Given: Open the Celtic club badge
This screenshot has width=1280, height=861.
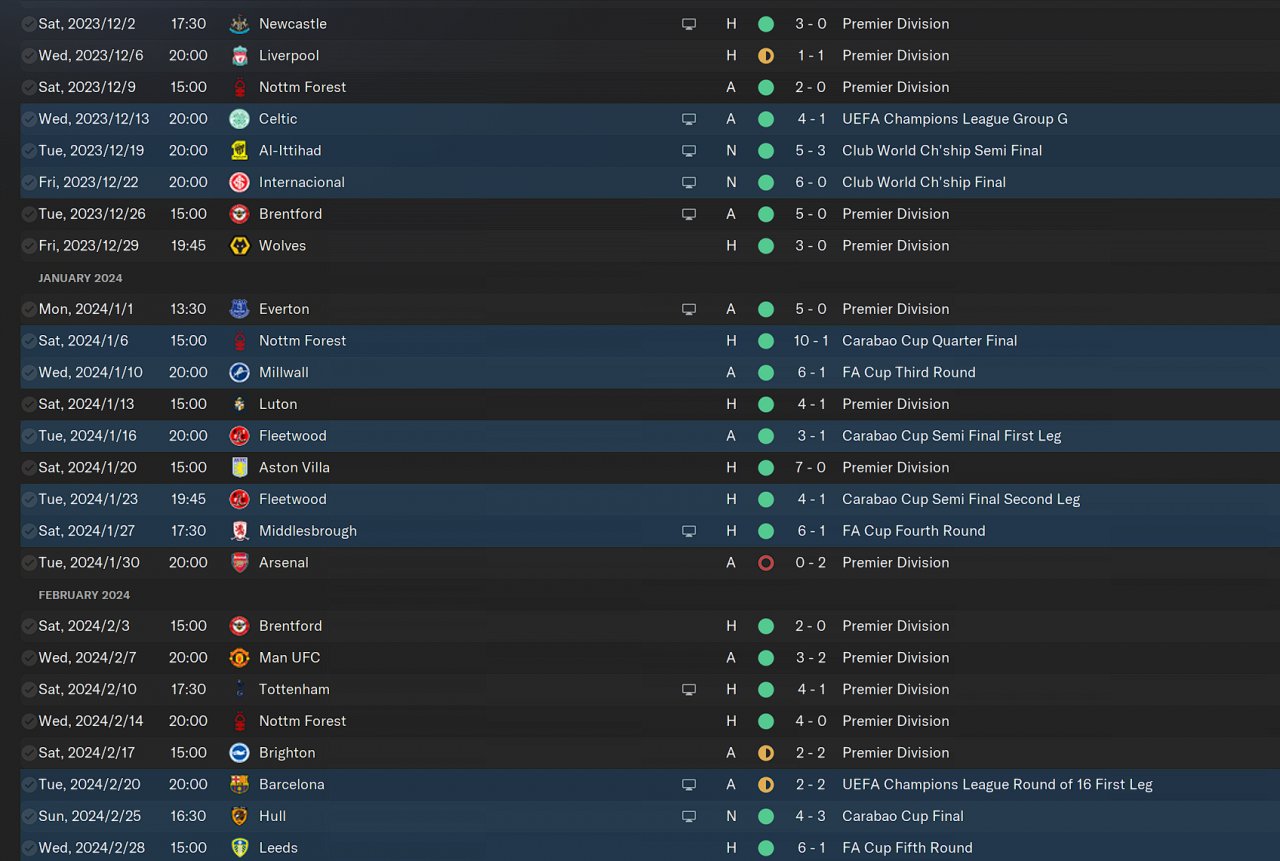Looking at the screenshot, I should pyautogui.click(x=239, y=119).
